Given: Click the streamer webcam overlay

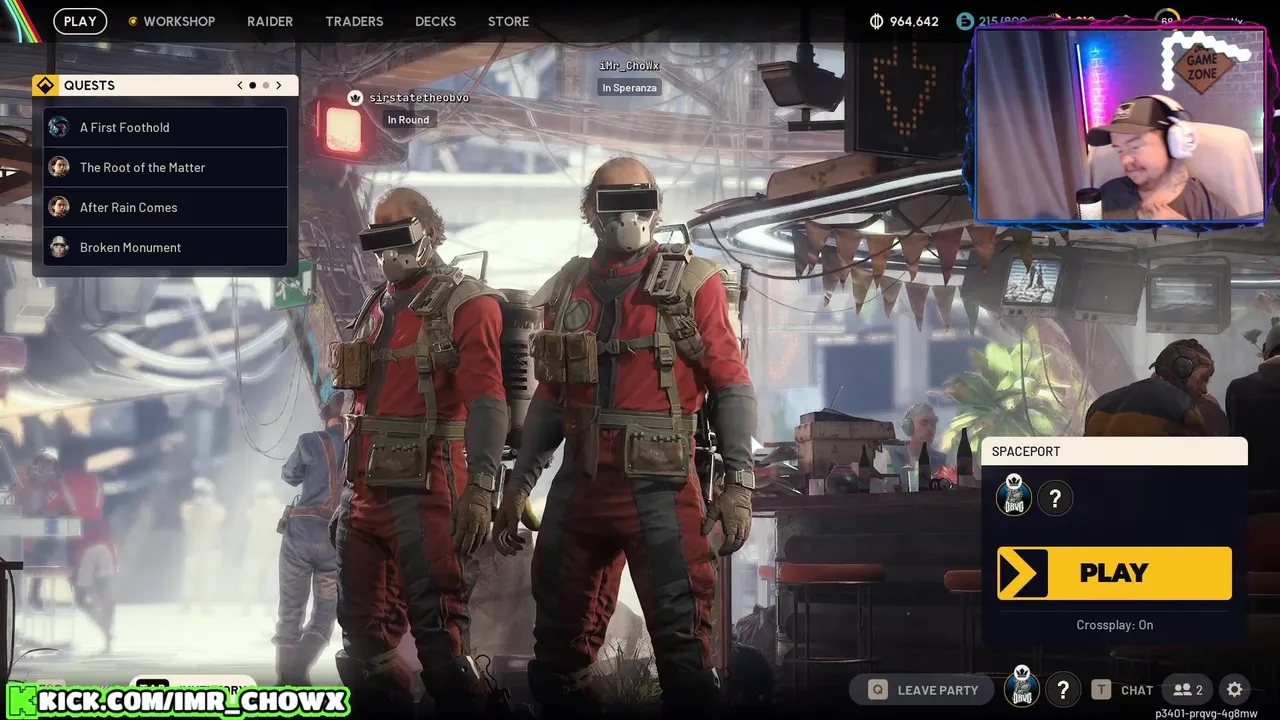Looking at the screenshot, I should tap(1120, 124).
